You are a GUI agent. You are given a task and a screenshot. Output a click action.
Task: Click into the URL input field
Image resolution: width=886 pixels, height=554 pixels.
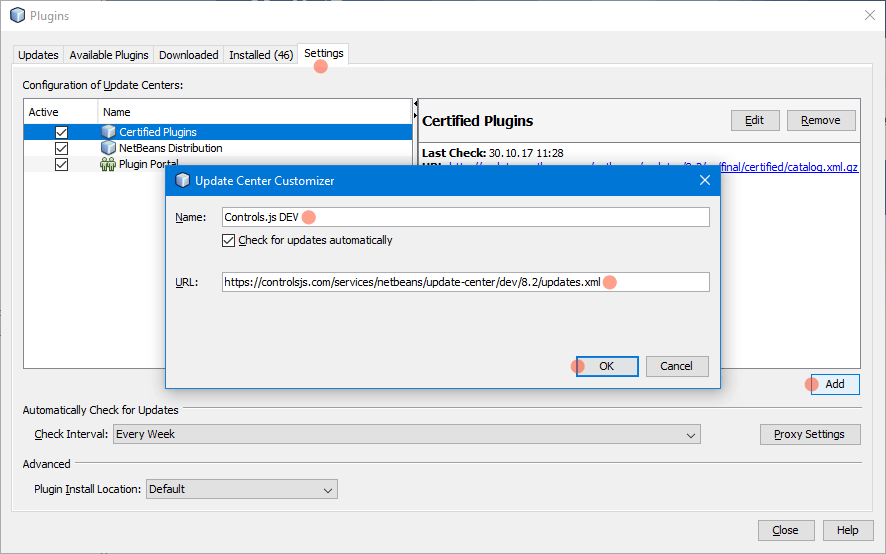point(466,282)
